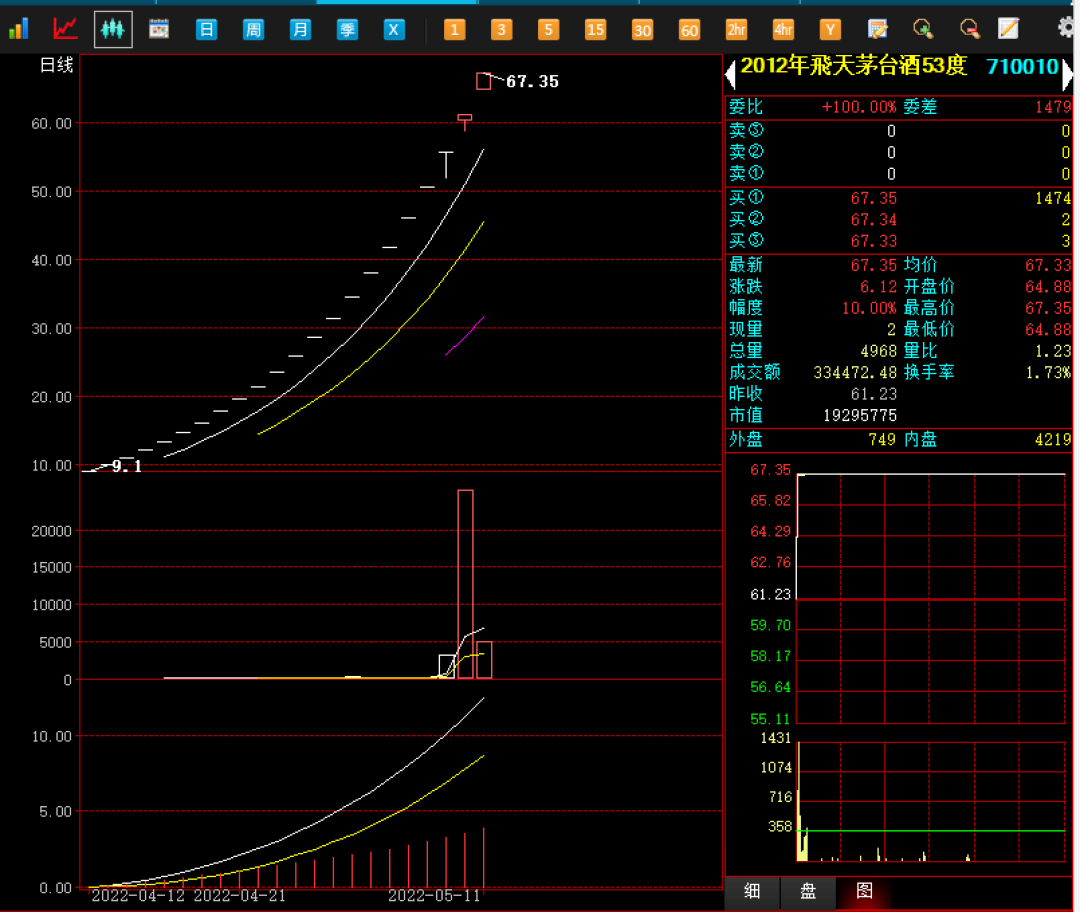Click the 买① bid price 67.35

tap(873, 198)
